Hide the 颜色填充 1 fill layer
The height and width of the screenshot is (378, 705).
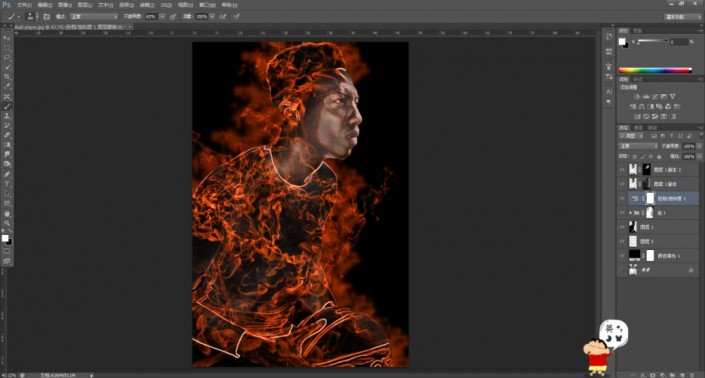pyautogui.click(x=622, y=256)
